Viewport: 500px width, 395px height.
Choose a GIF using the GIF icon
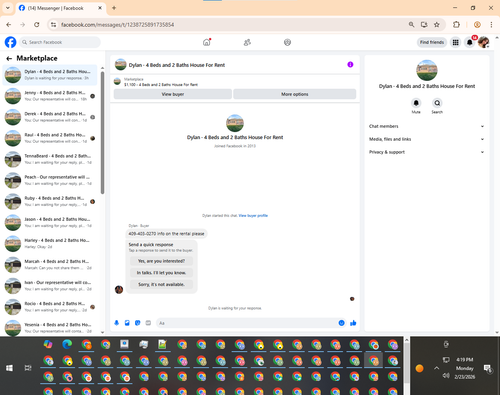pyautogui.click(x=148, y=323)
